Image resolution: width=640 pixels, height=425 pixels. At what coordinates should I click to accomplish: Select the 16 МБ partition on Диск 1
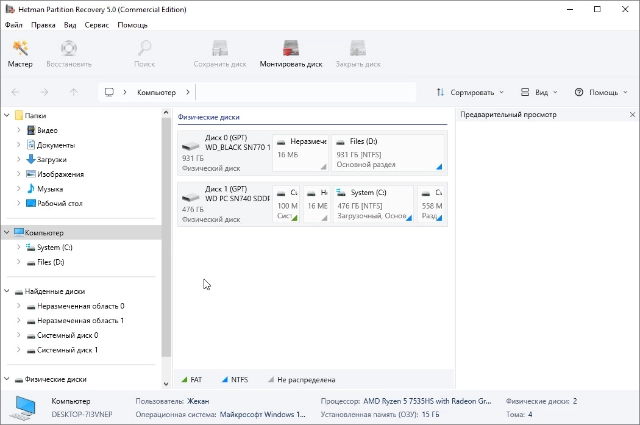tap(316, 204)
